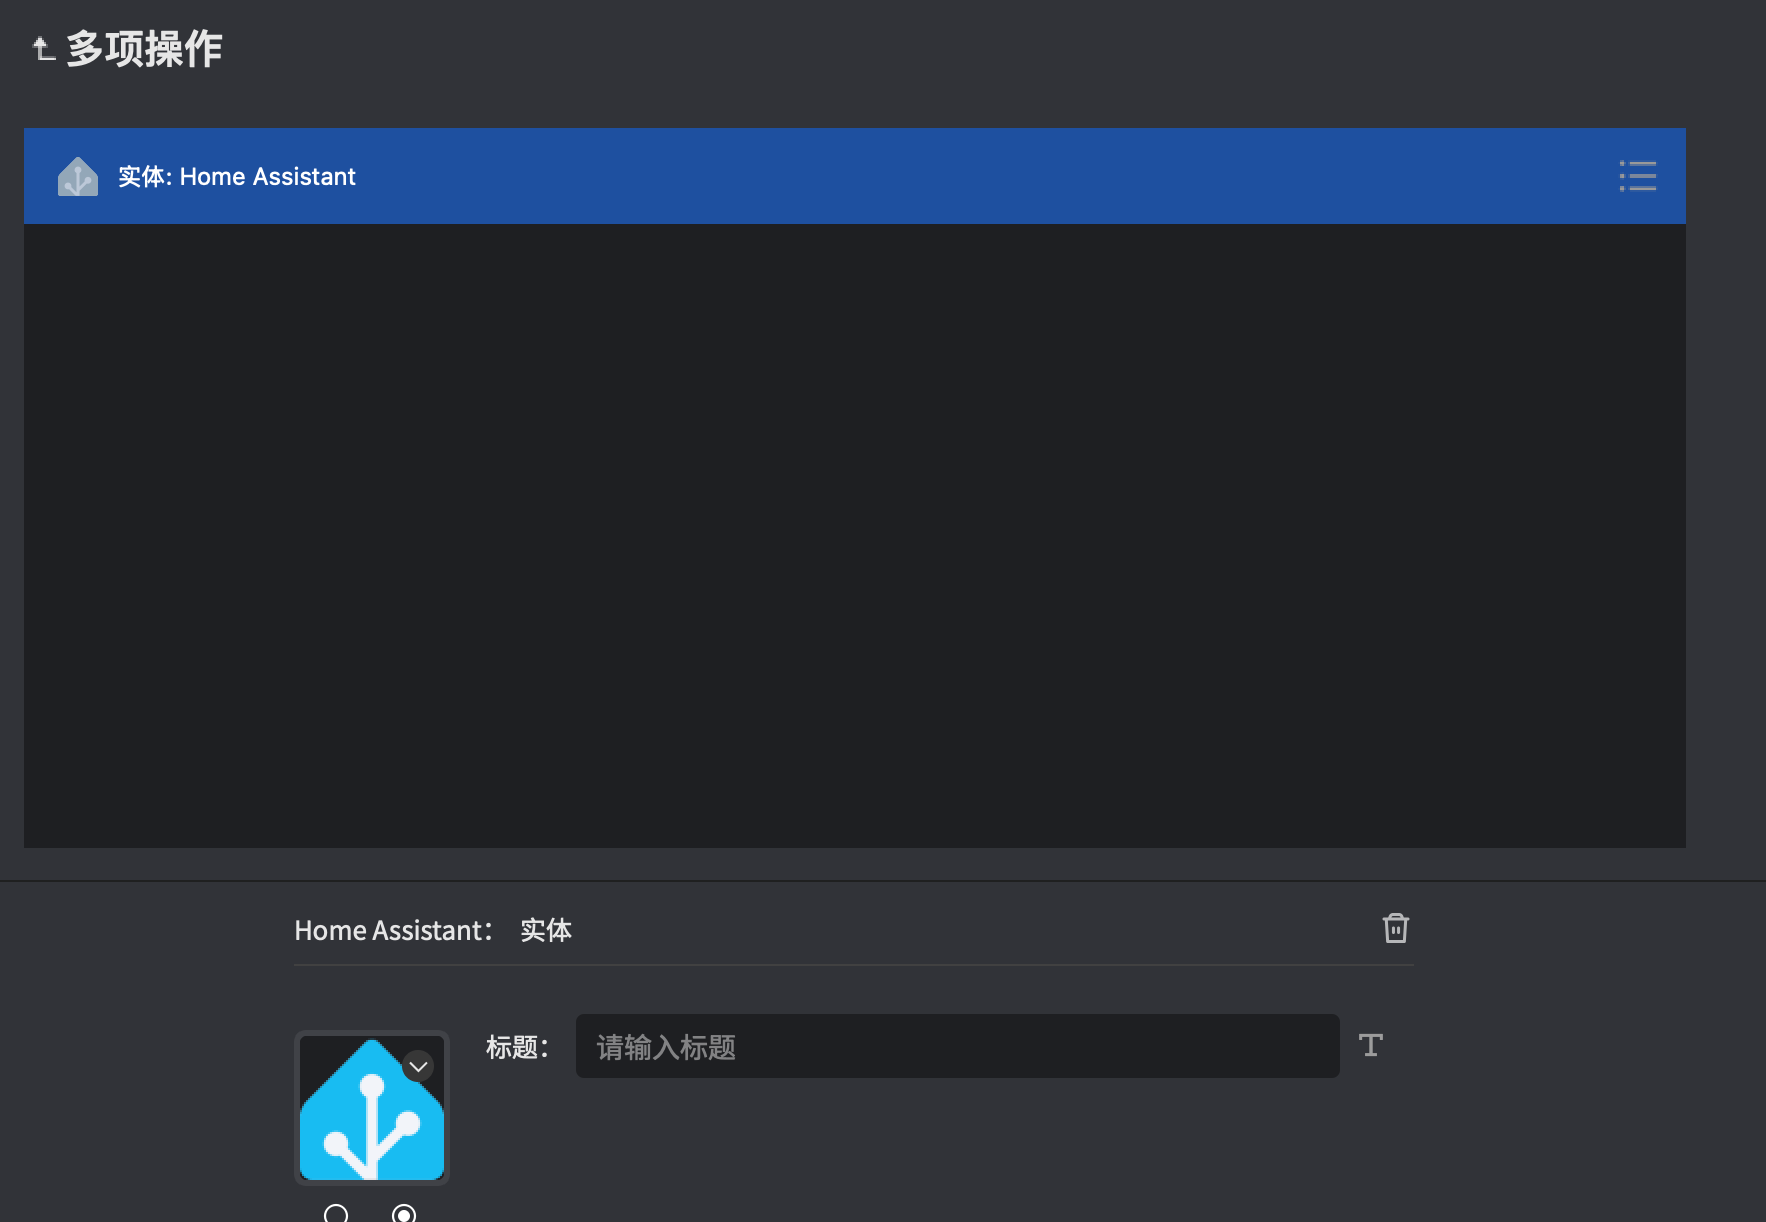Image resolution: width=1766 pixels, height=1222 pixels.
Task: Click the empty dark area below the action row
Action: (854, 536)
